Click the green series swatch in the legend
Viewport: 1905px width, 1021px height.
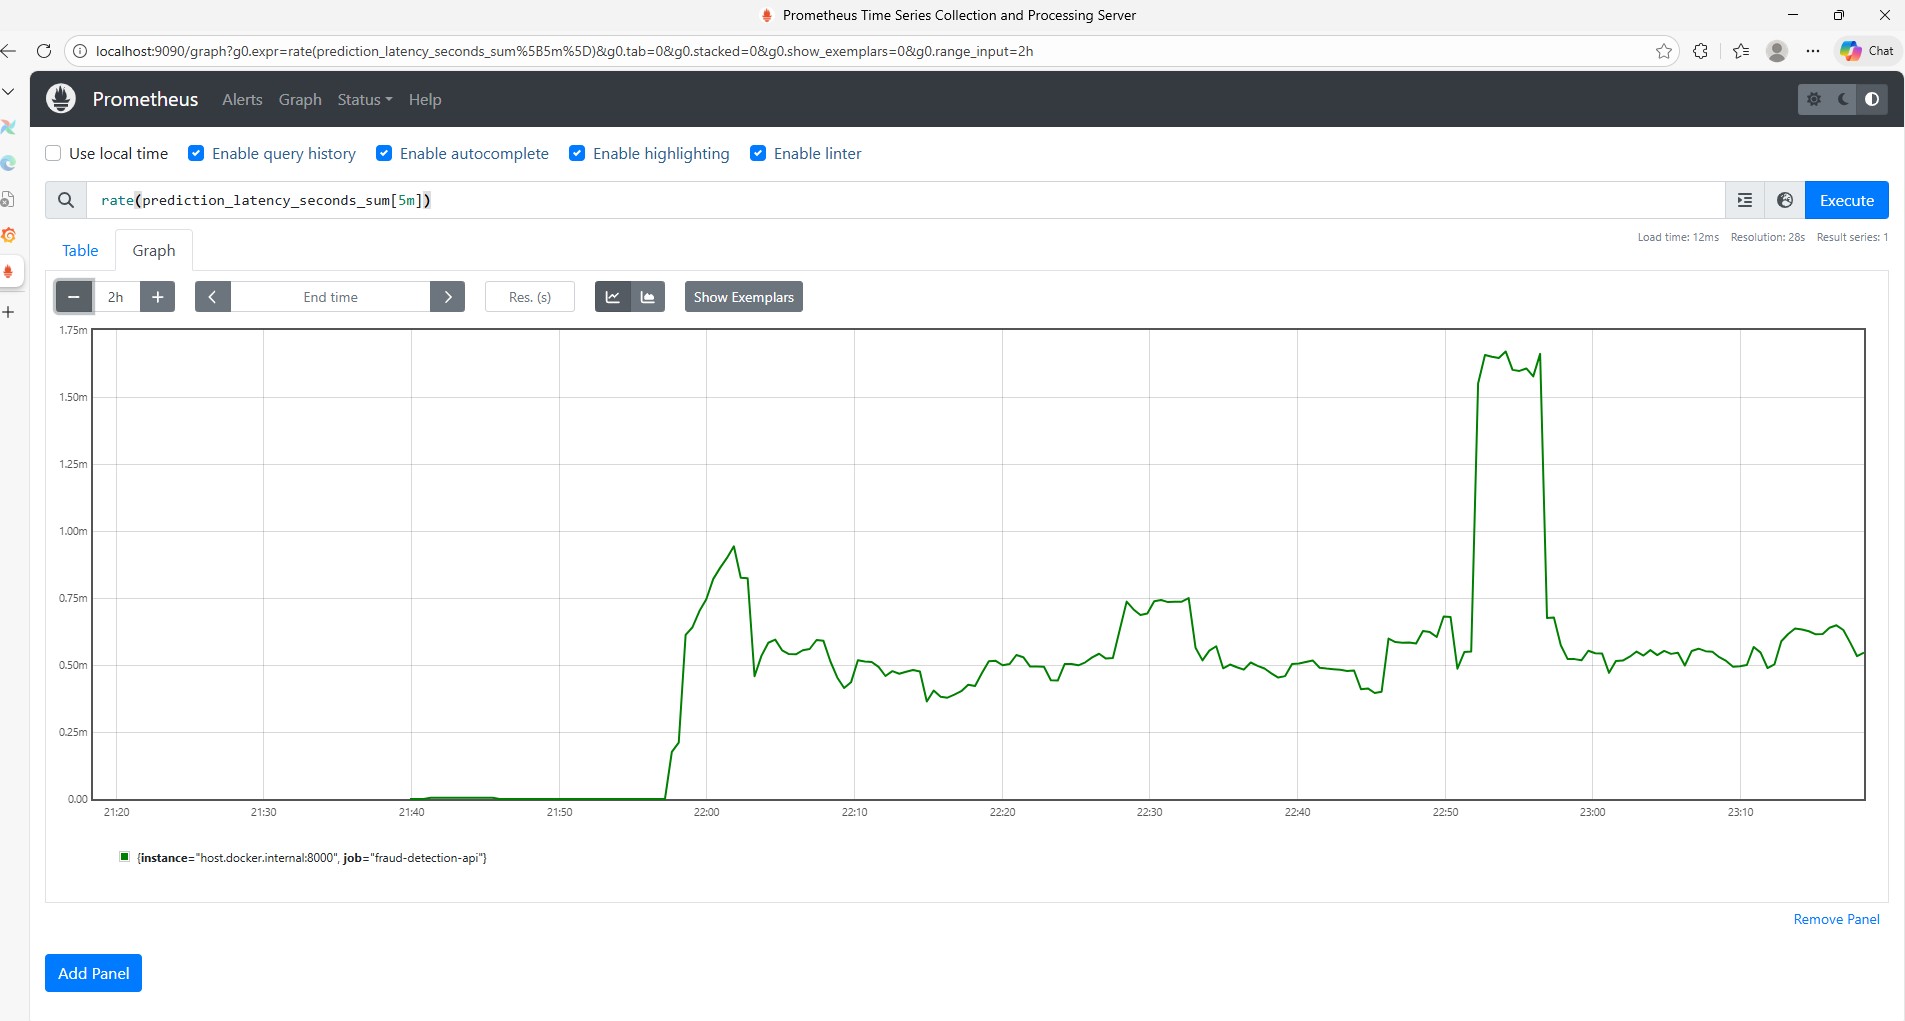124,857
